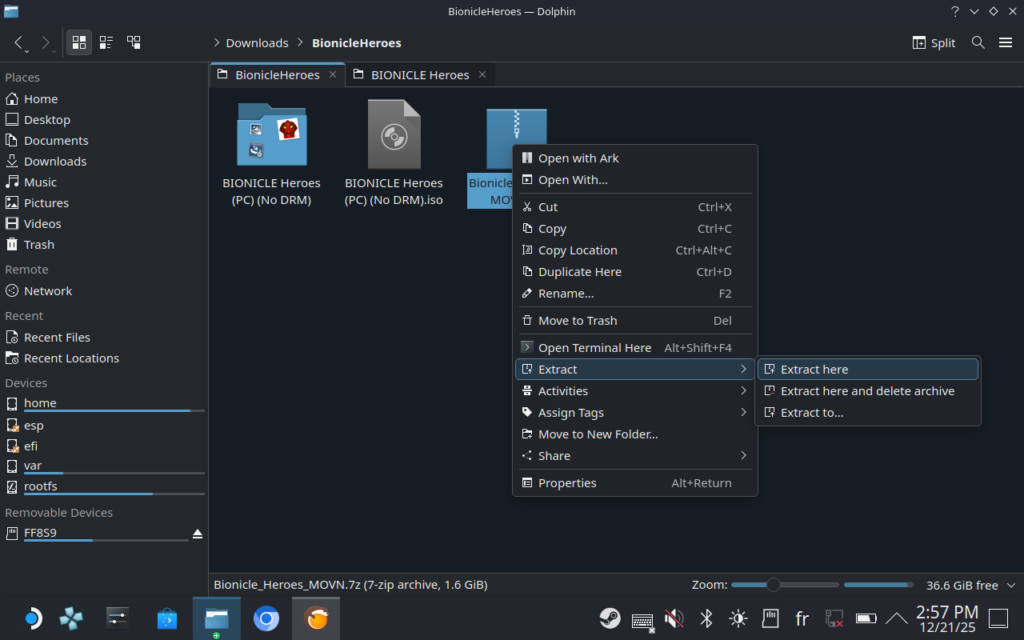Screen dimensions: 1024x640
Task: Show hidden system tray icons arrow
Action: 897,618
